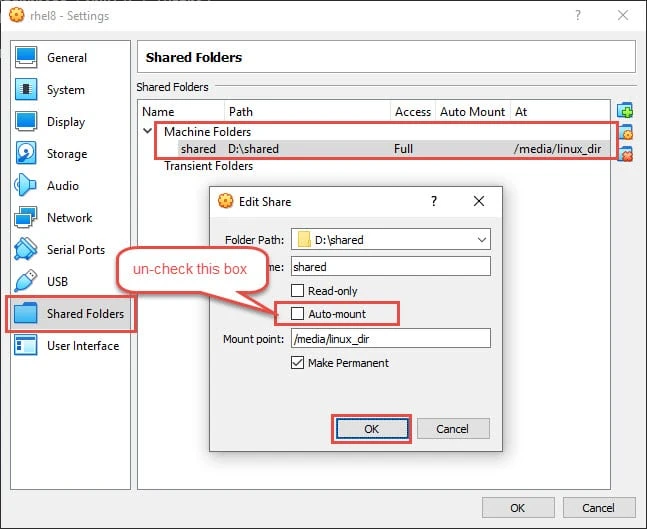Image resolution: width=647 pixels, height=529 pixels.
Task: Click the VirtualBox icon in Settings title bar
Action: coord(17,15)
